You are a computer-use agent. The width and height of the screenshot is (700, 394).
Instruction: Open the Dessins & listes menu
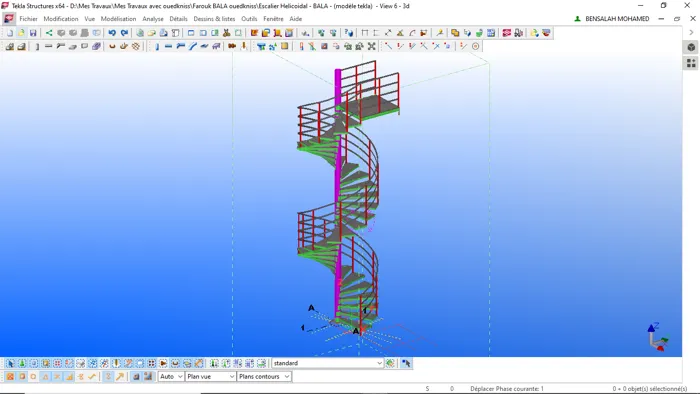click(214, 19)
